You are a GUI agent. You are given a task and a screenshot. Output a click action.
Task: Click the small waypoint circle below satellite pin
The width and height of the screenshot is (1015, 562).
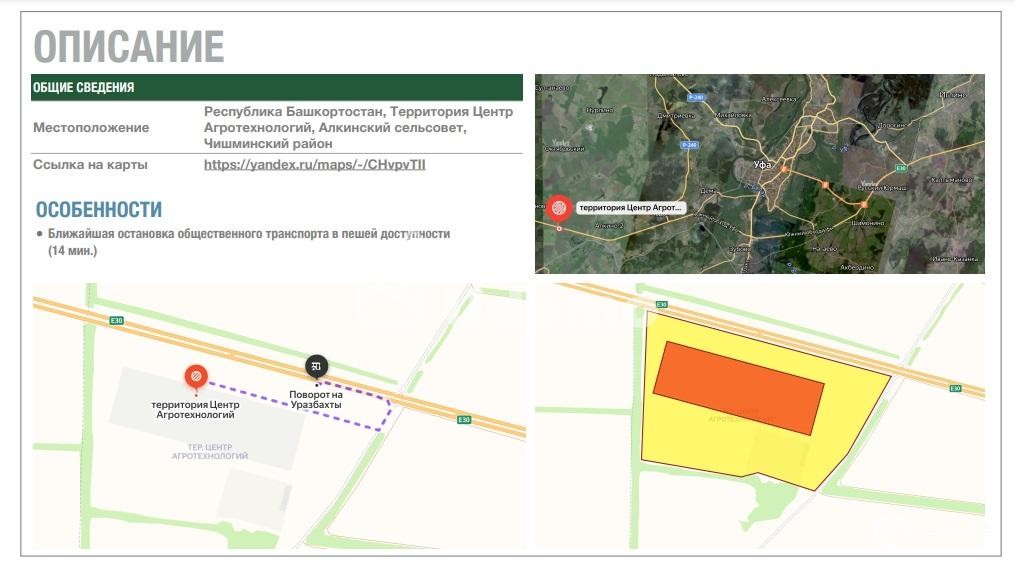point(559,228)
